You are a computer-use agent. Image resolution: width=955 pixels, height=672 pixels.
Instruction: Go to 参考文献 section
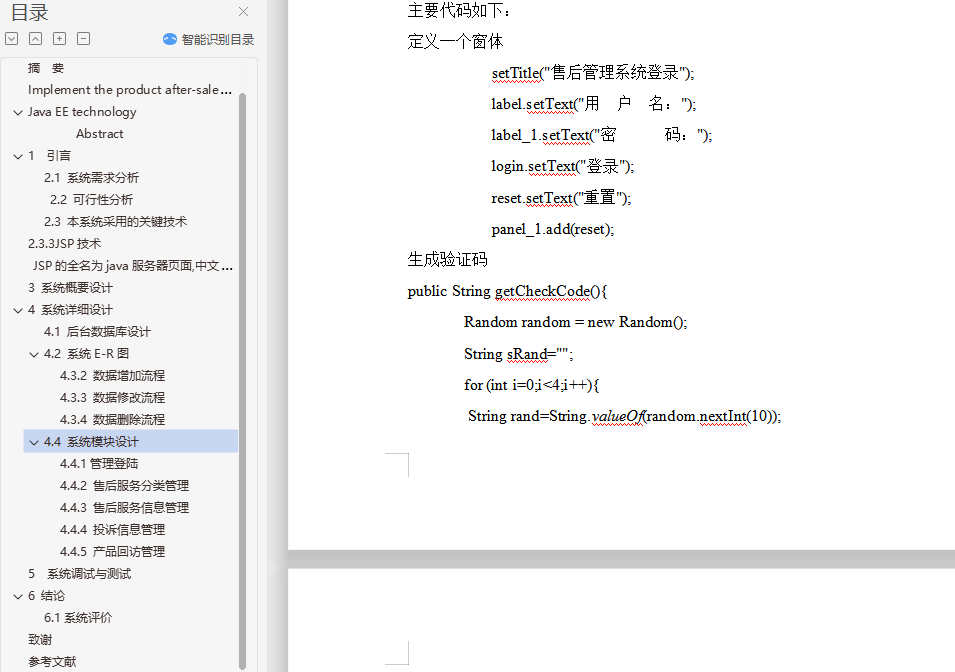point(52,662)
